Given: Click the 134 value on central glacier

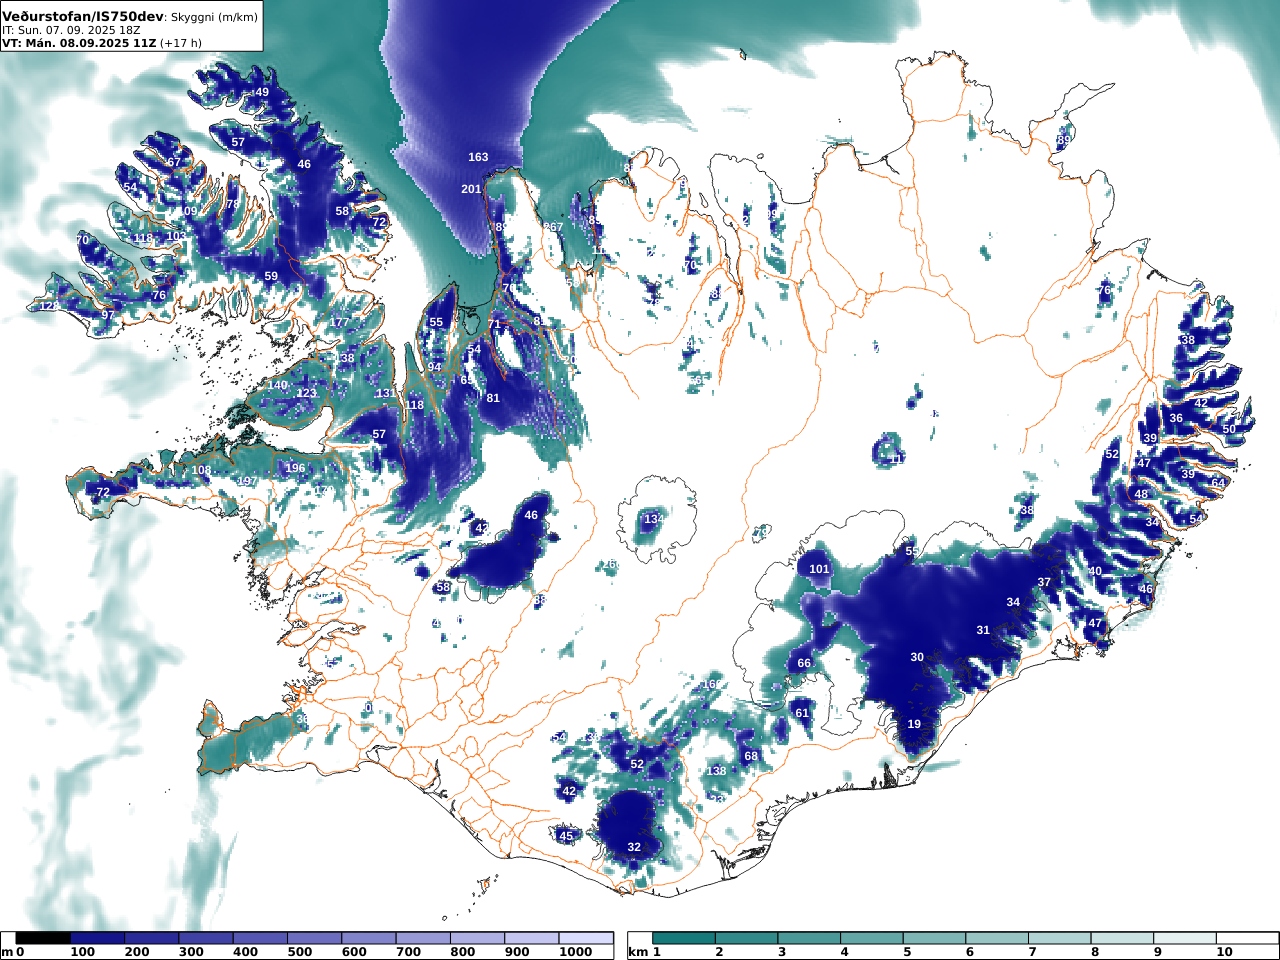Looking at the screenshot, I should [653, 519].
